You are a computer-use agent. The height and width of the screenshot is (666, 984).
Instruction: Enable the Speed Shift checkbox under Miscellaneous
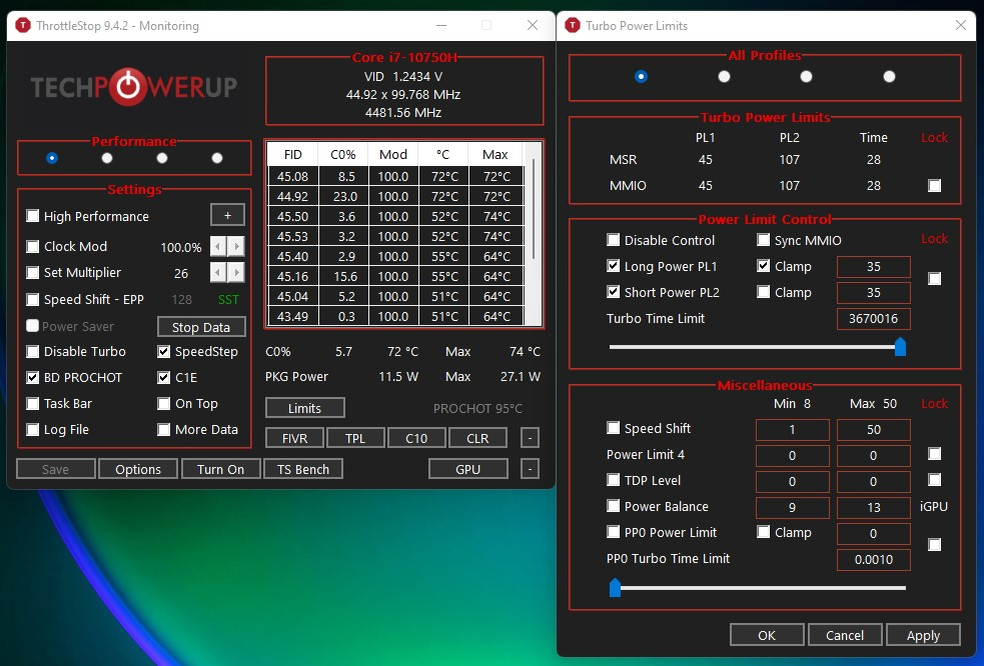[x=613, y=428]
